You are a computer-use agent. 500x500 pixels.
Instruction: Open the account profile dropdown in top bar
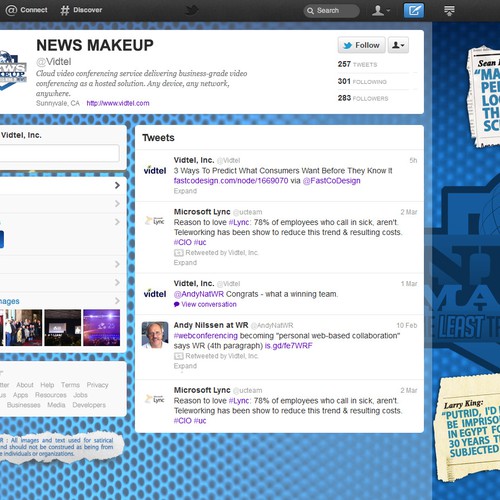[380, 10]
